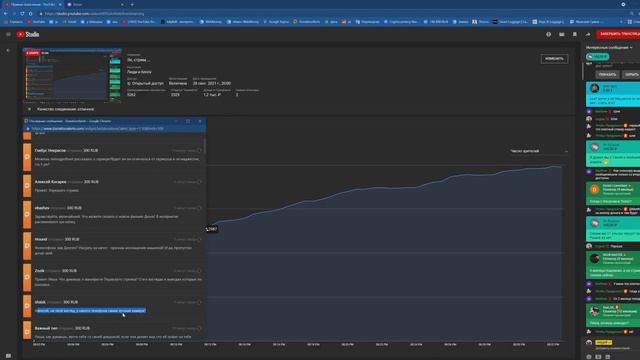Maximize the DonationAlerts popup window

click(x=188, y=121)
